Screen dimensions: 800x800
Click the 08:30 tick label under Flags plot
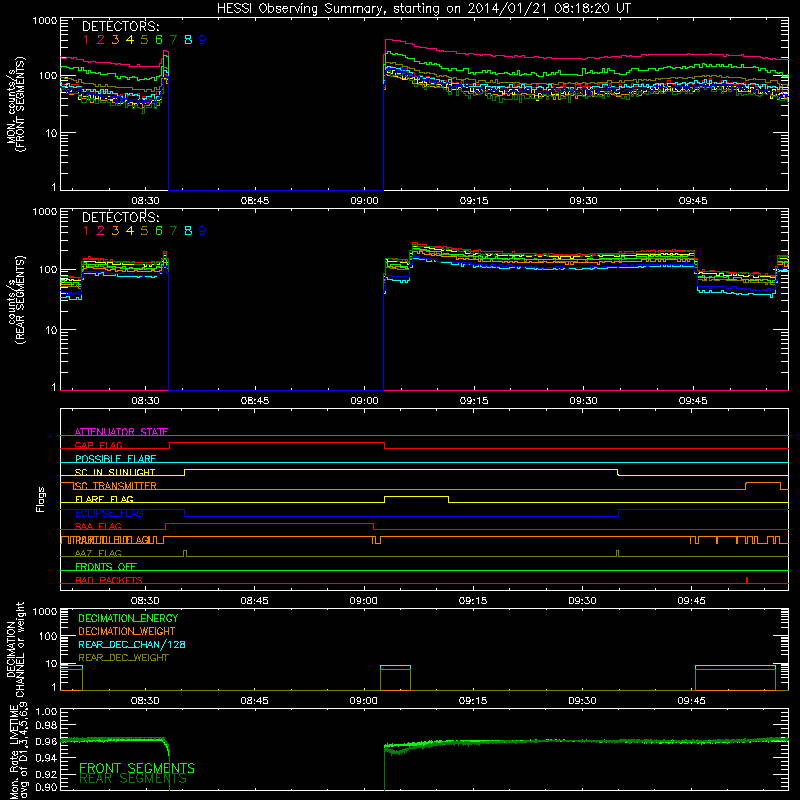coord(145,601)
